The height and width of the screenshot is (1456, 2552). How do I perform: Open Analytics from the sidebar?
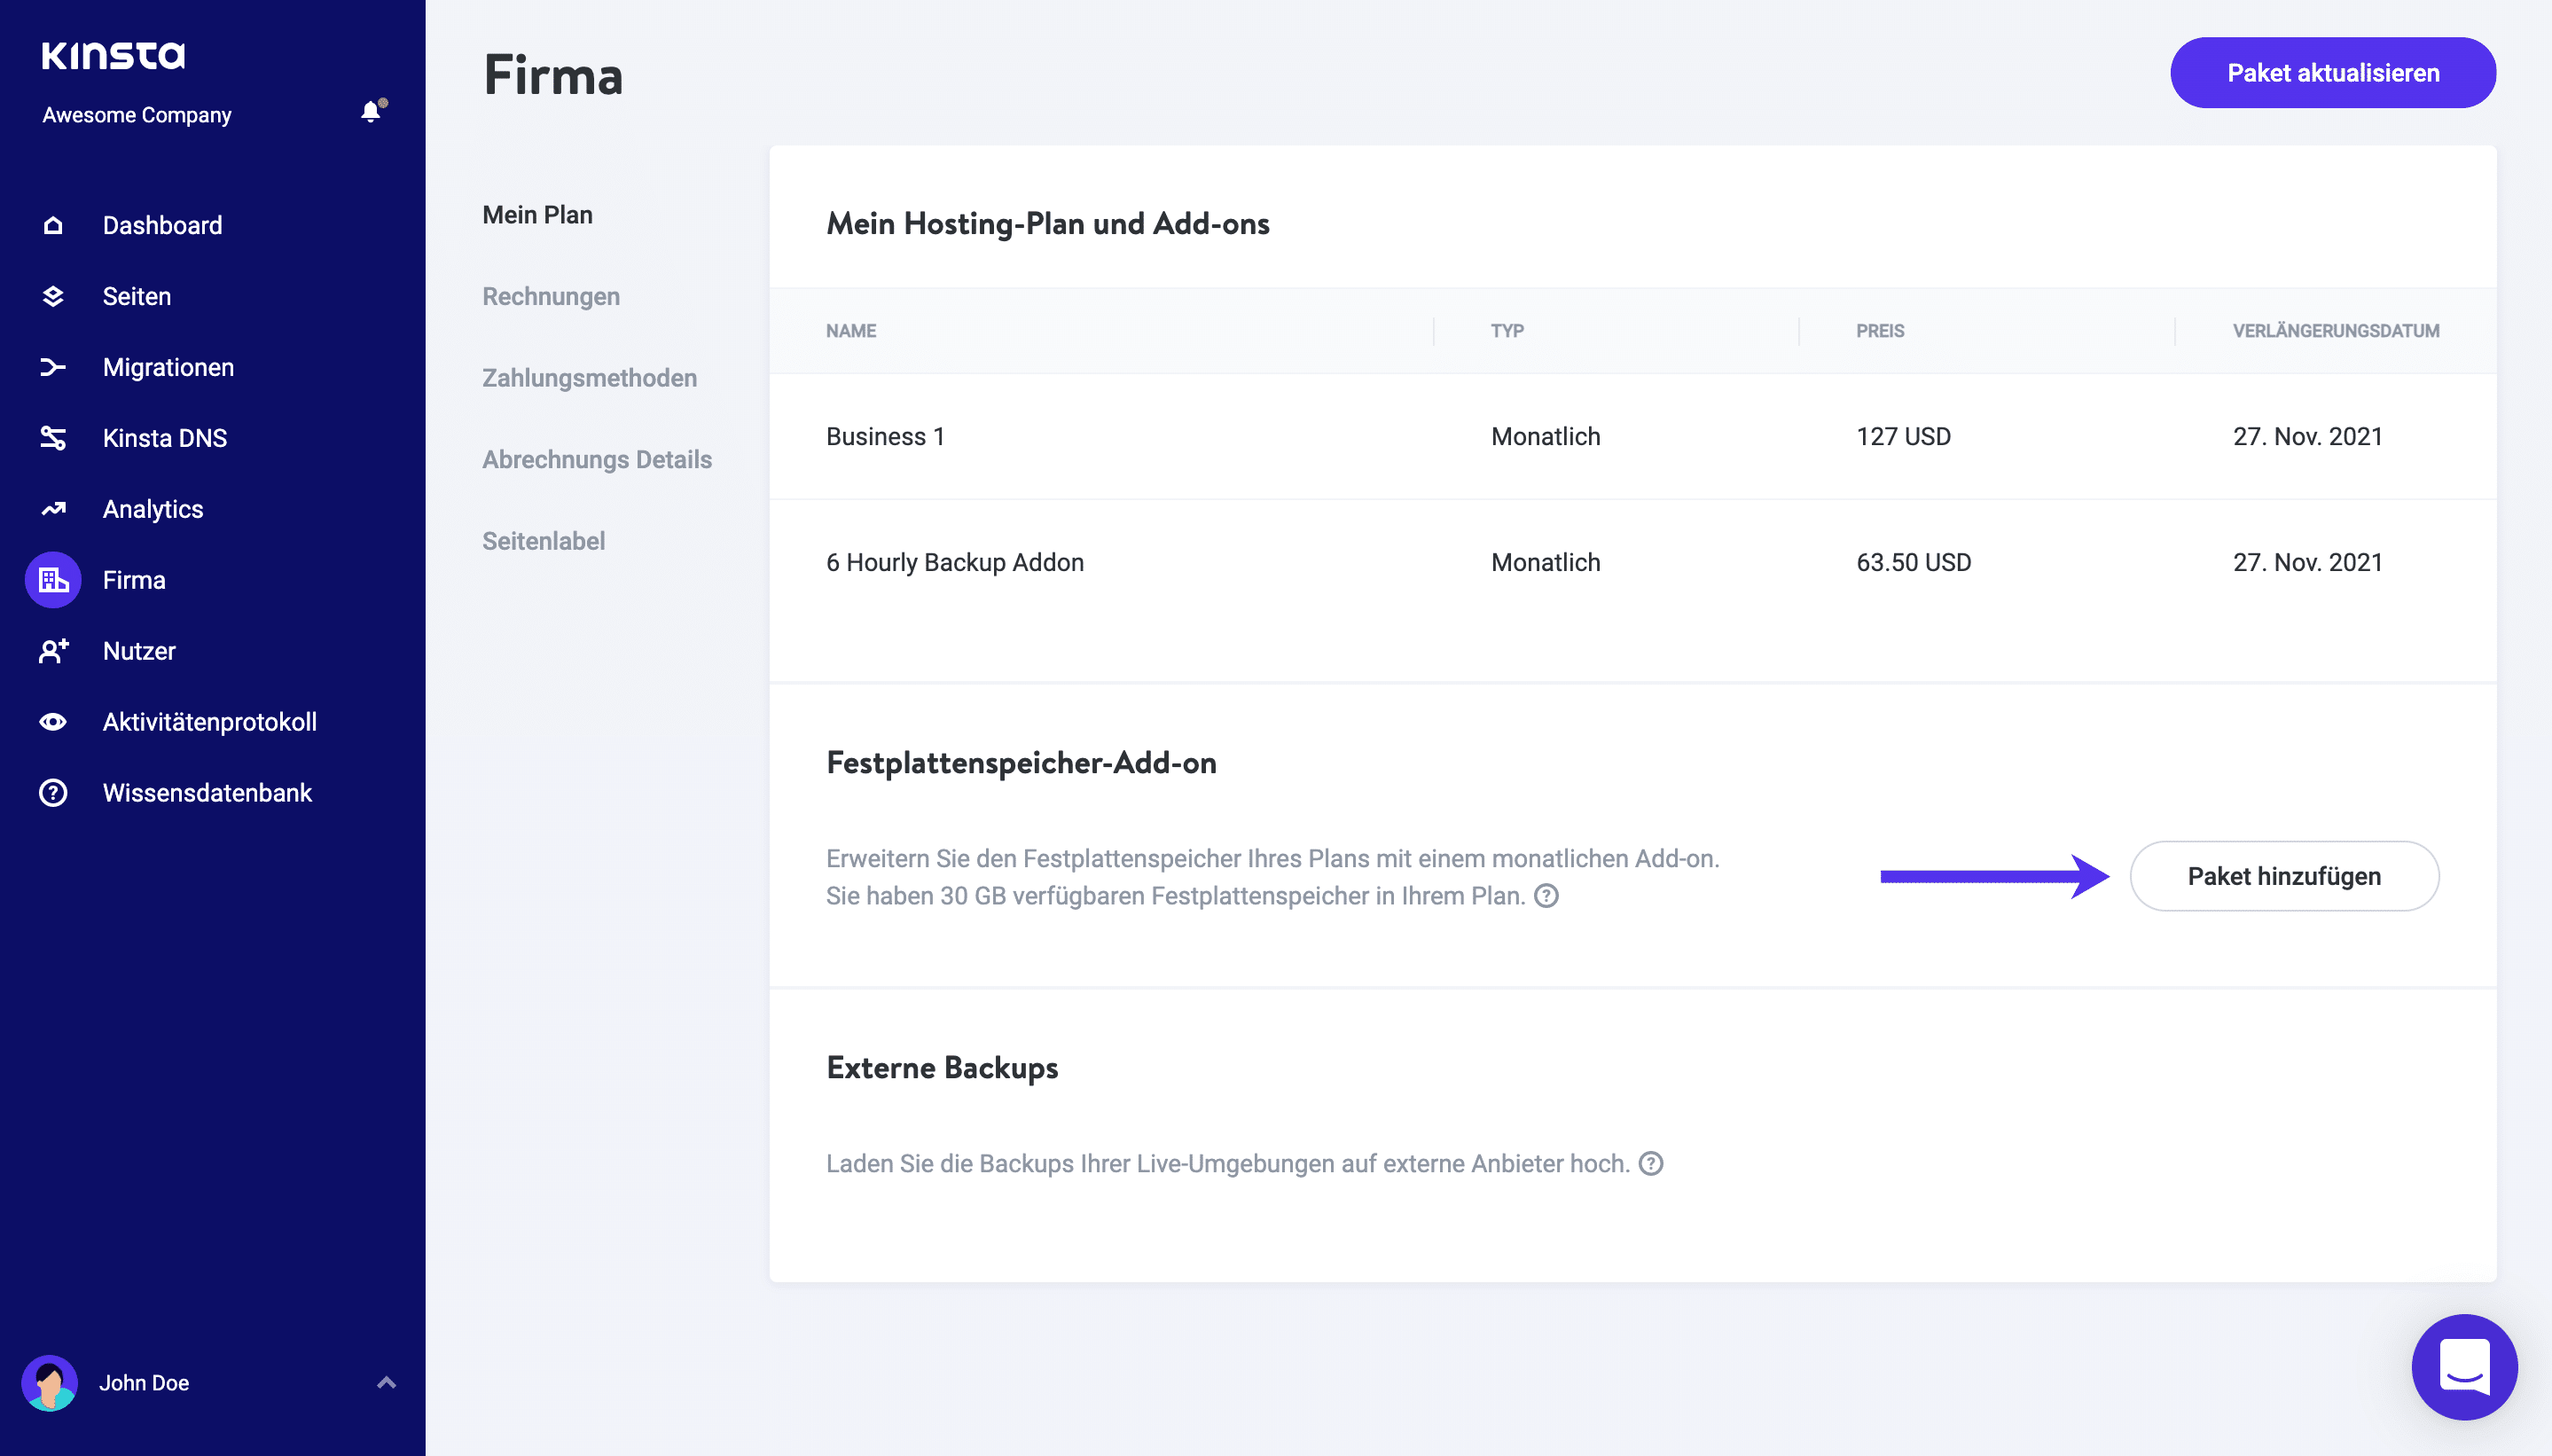pos(153,509)
